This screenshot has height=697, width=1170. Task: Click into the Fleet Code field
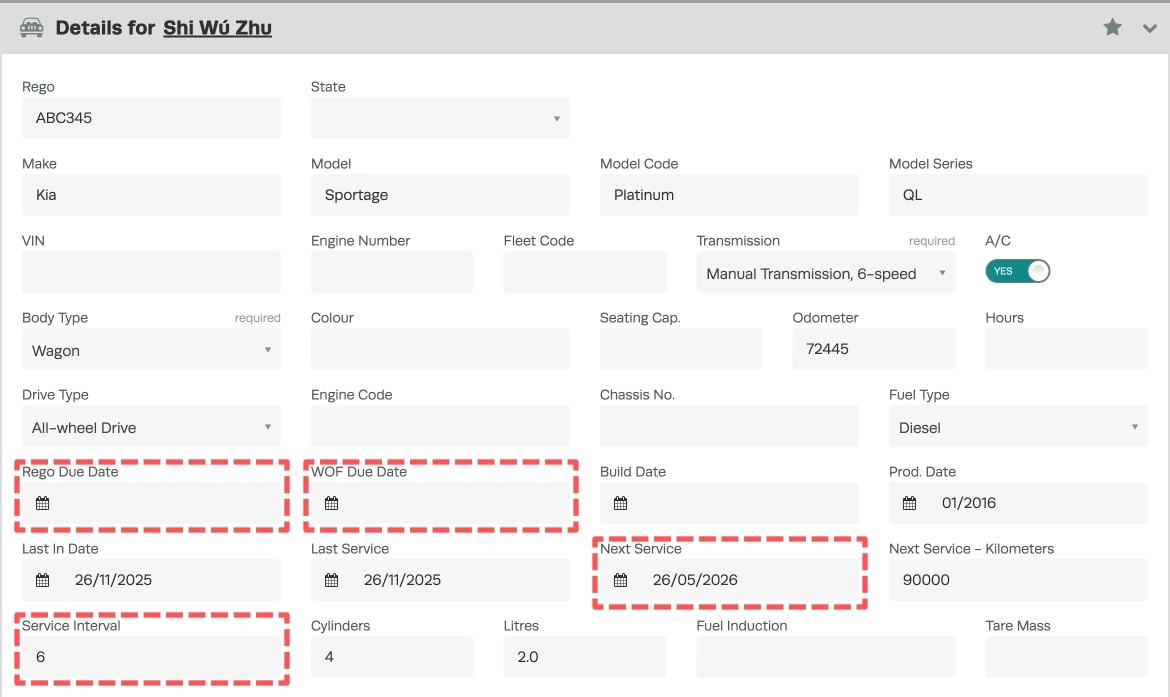coord(584,272)
